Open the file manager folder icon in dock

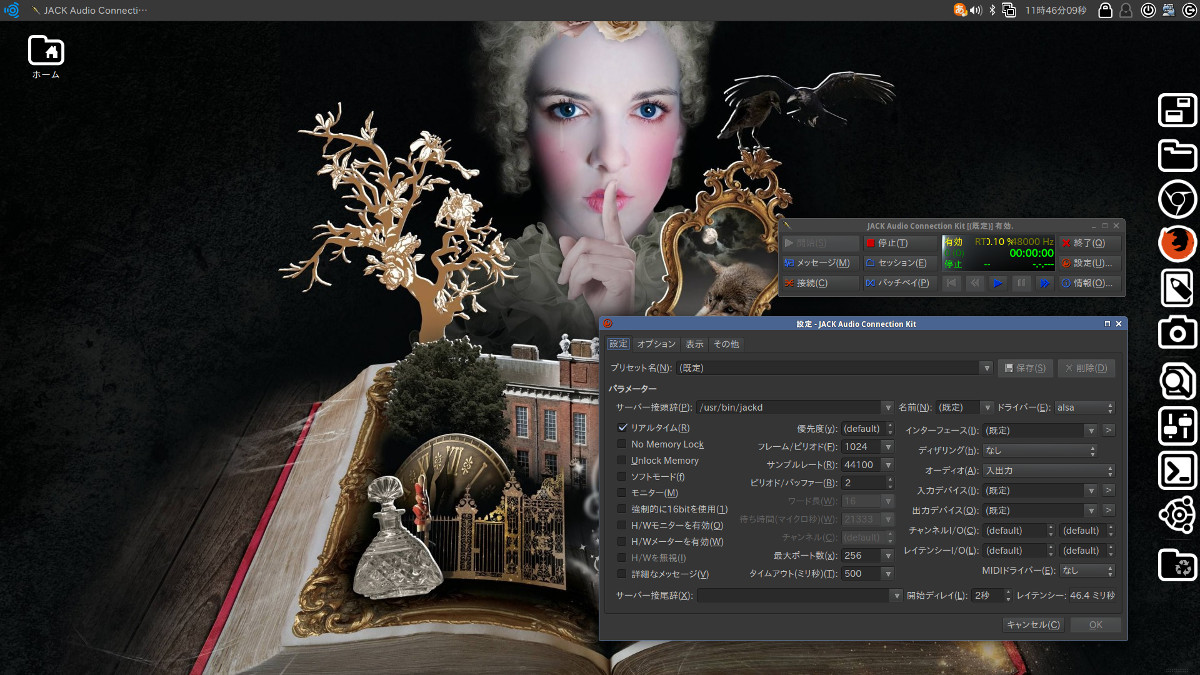[x=1178, y=155]
